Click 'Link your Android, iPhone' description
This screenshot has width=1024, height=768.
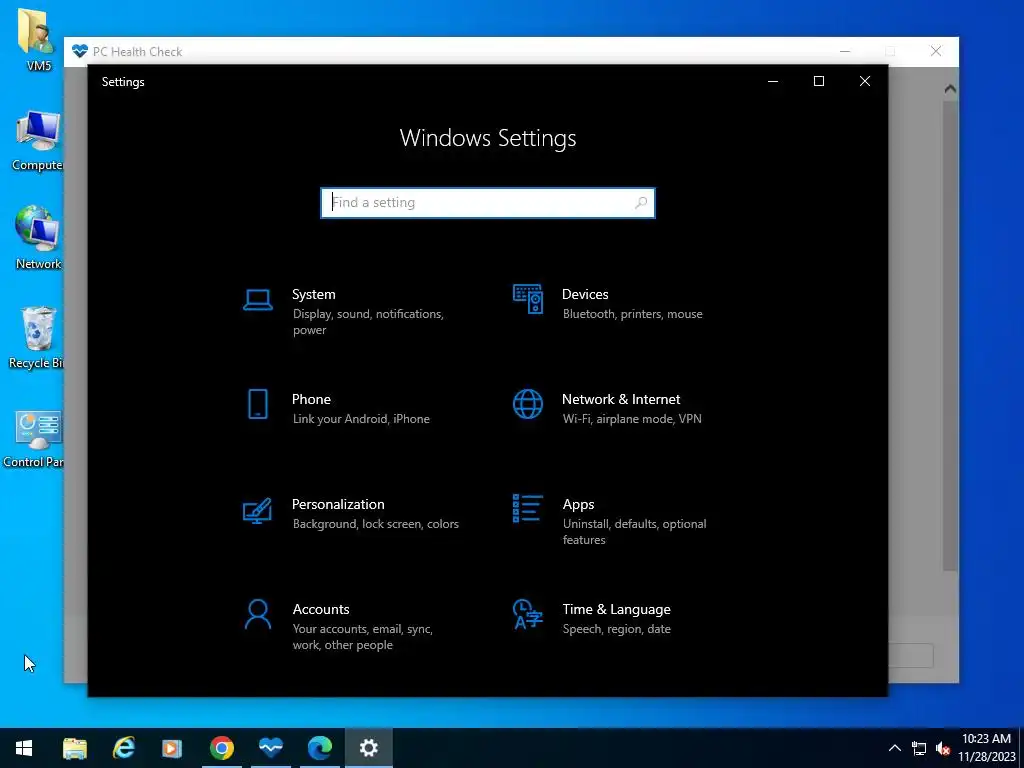[361, 419]
